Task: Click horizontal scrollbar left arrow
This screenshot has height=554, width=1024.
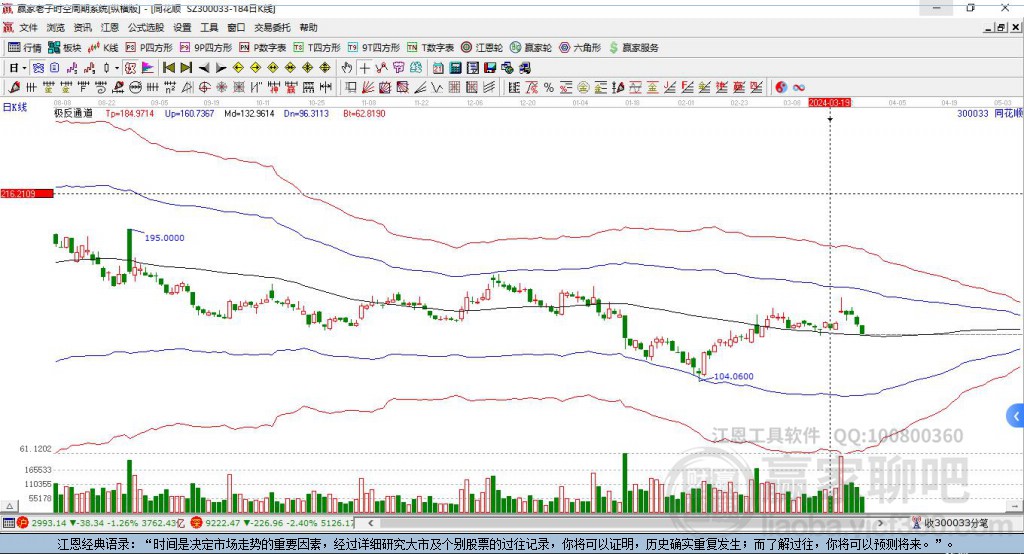Action: pyautogui.click(x=370, y=523)
